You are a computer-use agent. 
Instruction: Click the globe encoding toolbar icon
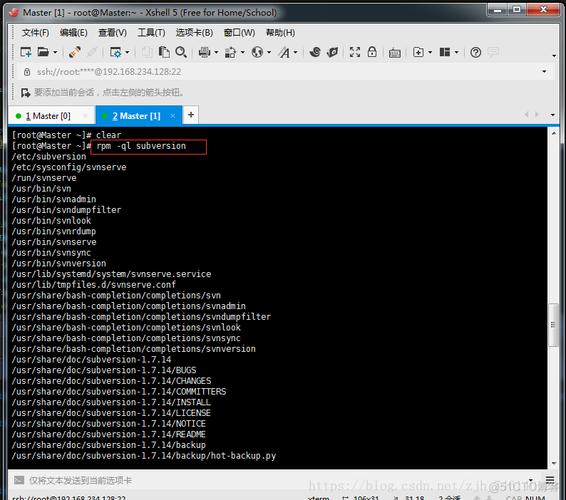click(257, 52)
